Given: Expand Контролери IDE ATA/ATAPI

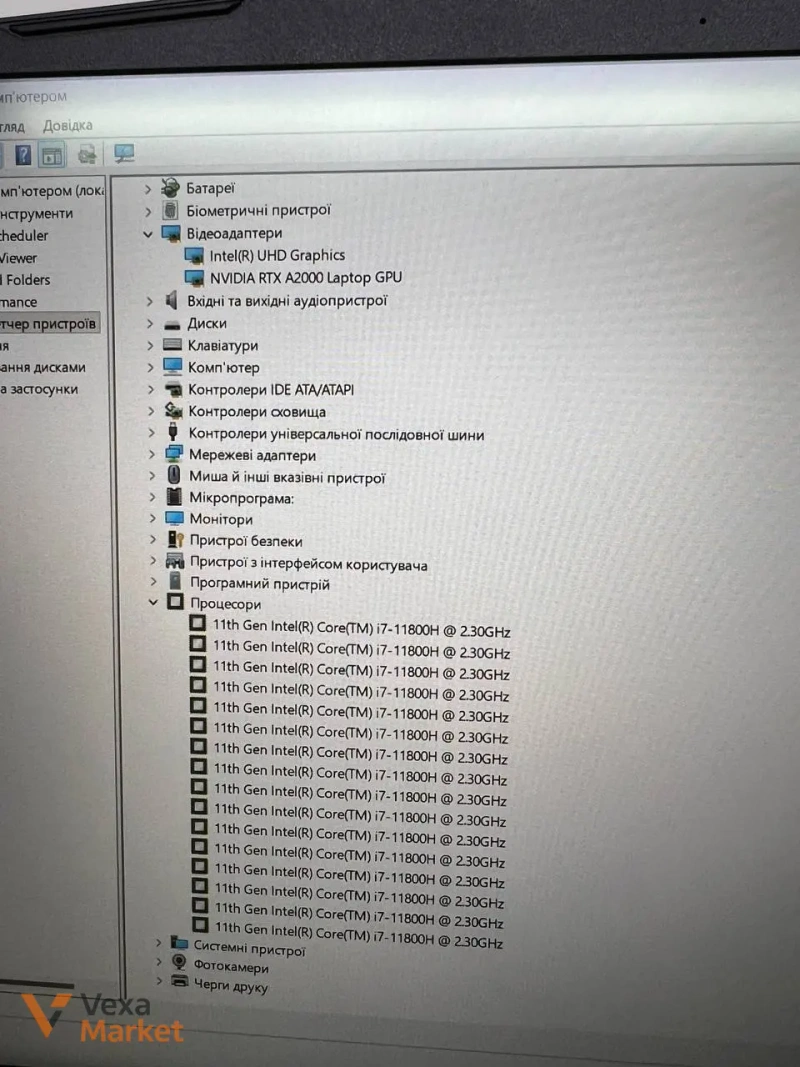Looking at the screenshot, I should pos(151,390).
